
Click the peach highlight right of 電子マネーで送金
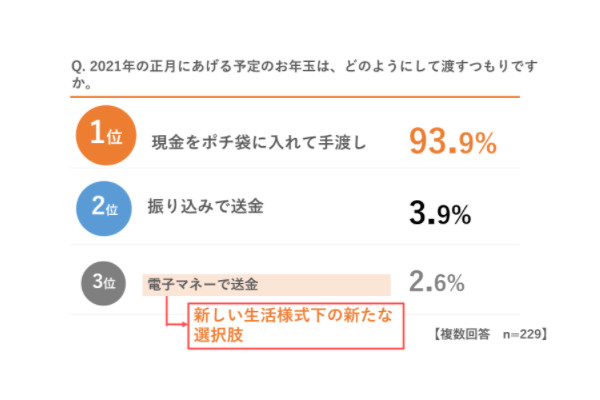coord(324,285)
